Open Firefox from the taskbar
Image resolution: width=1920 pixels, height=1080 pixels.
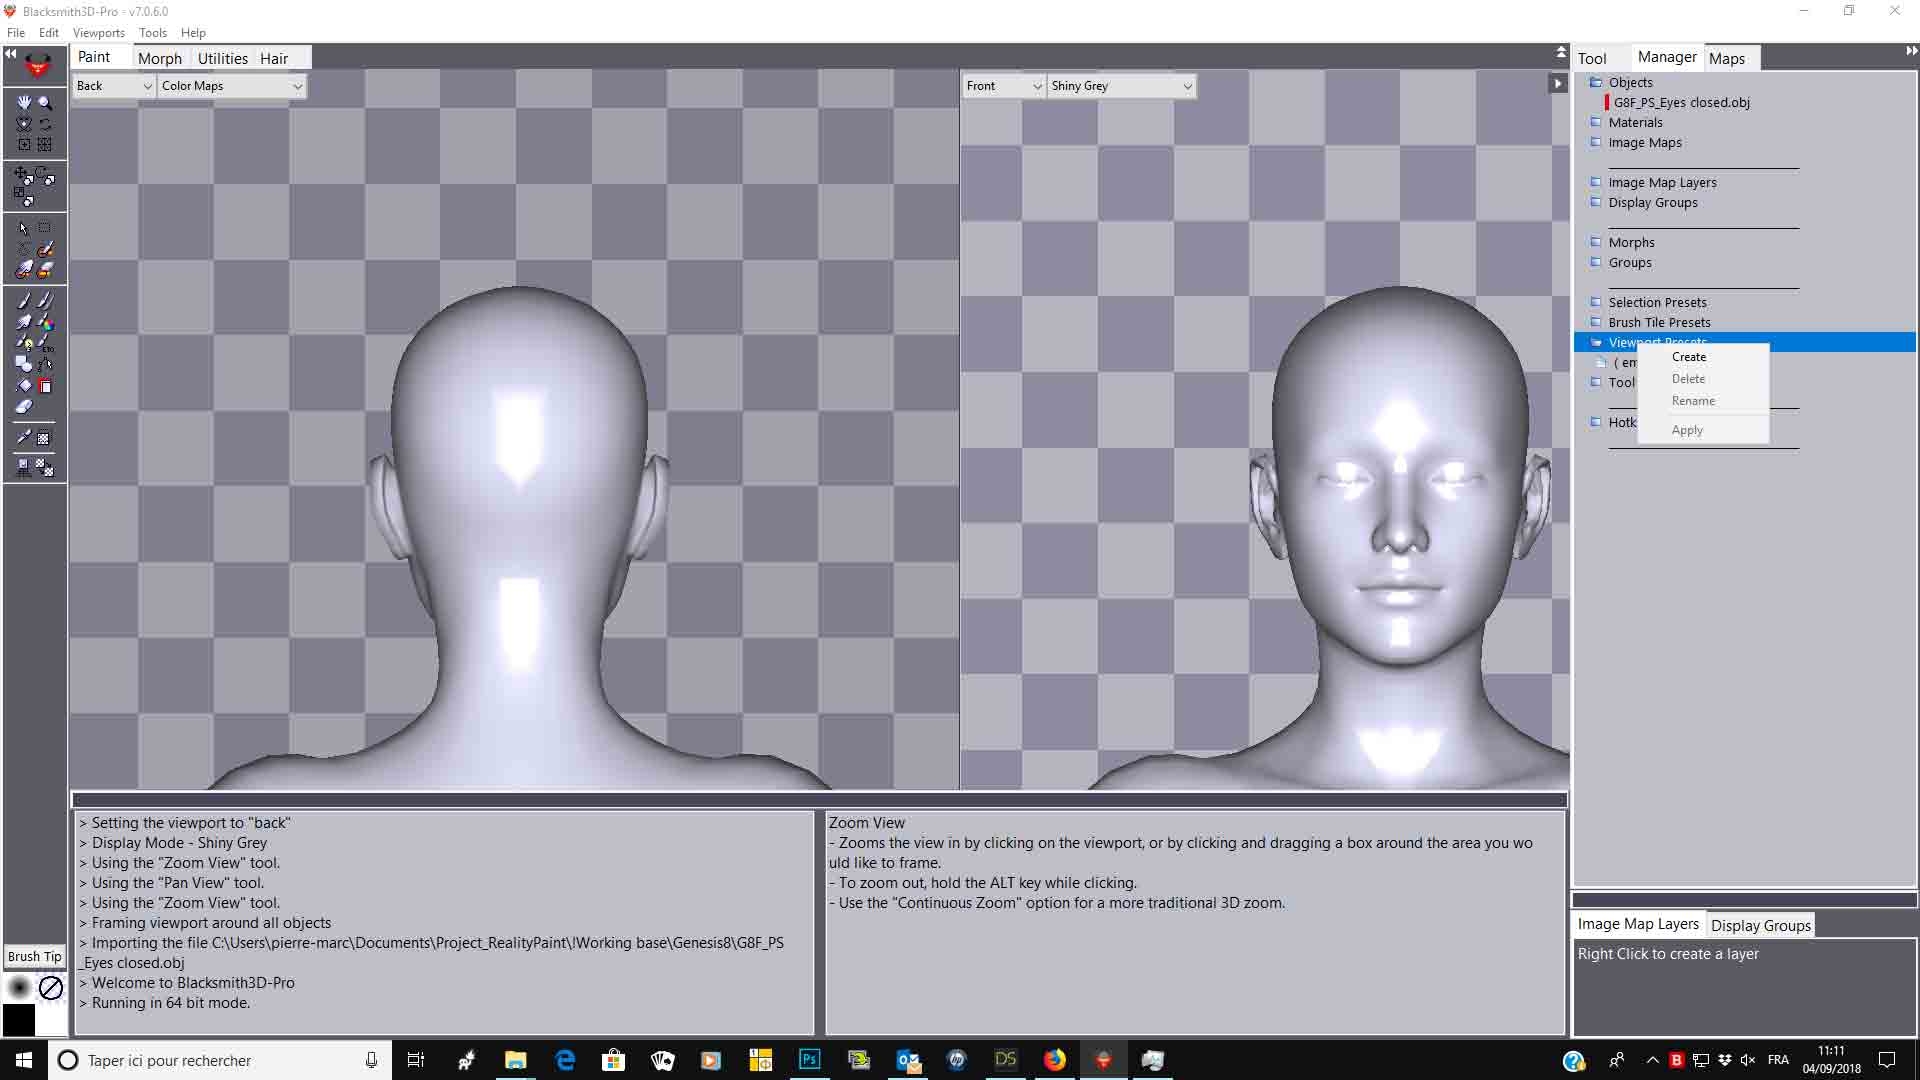point(1055,1060)
